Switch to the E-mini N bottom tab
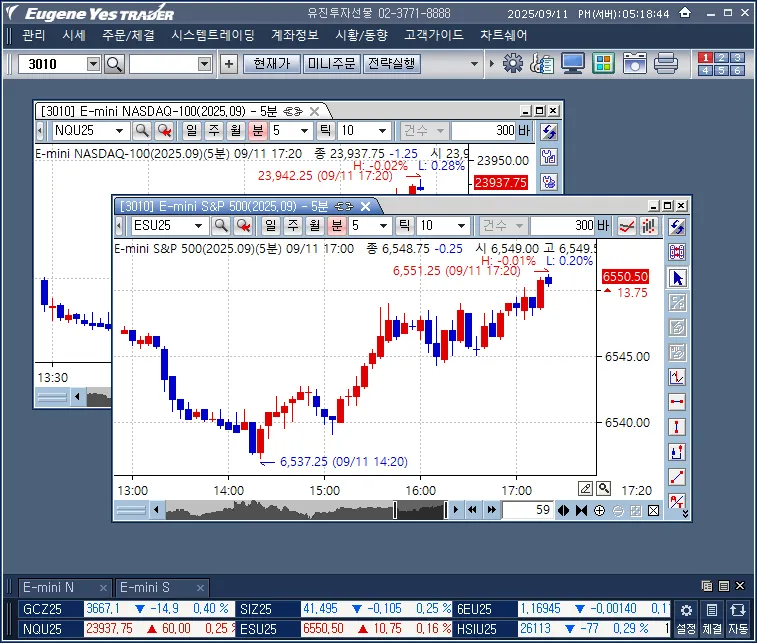Screen dimensions: 757x643 click(x=64, y=587)
